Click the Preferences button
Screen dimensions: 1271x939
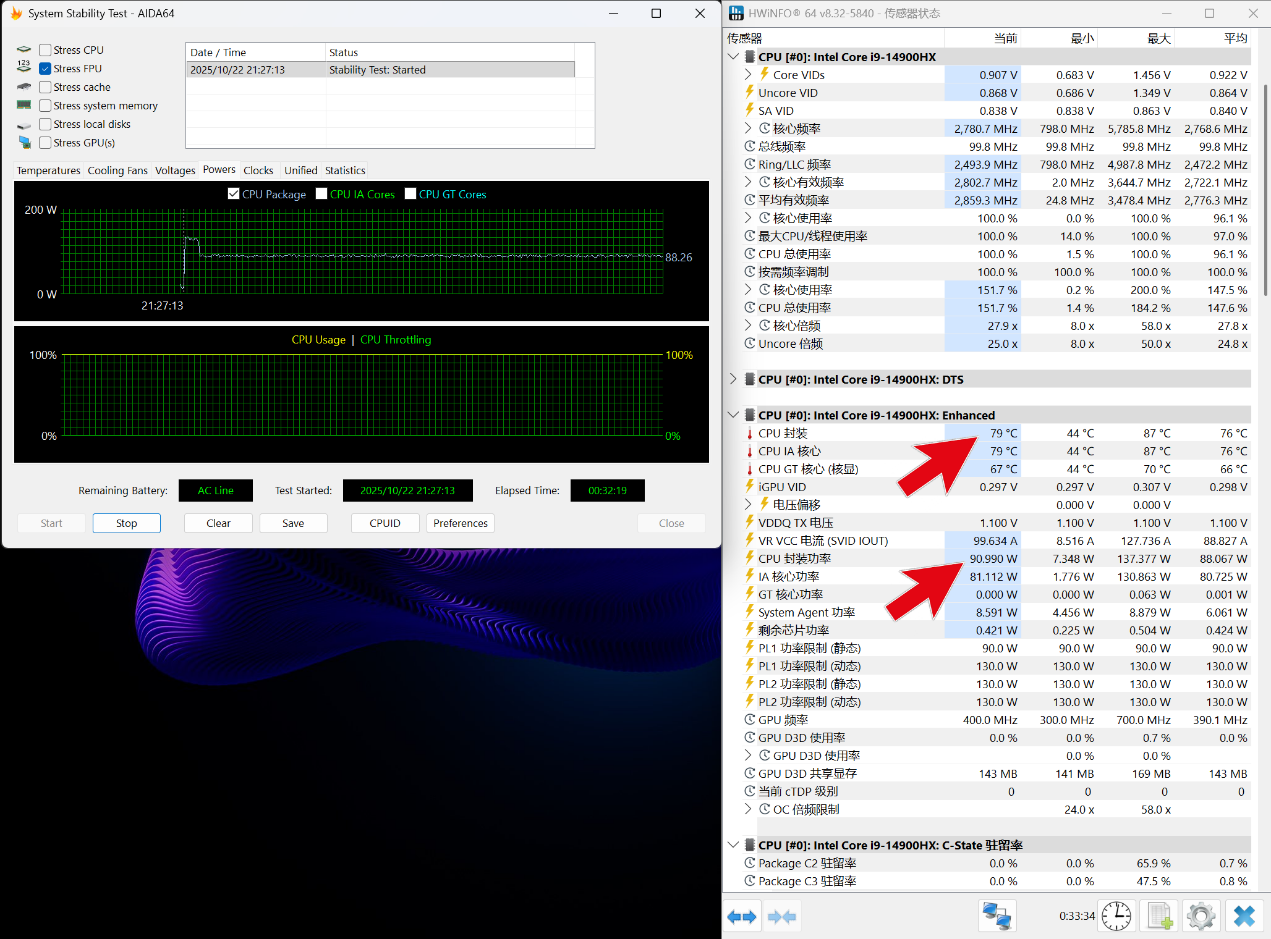[460, 523]
